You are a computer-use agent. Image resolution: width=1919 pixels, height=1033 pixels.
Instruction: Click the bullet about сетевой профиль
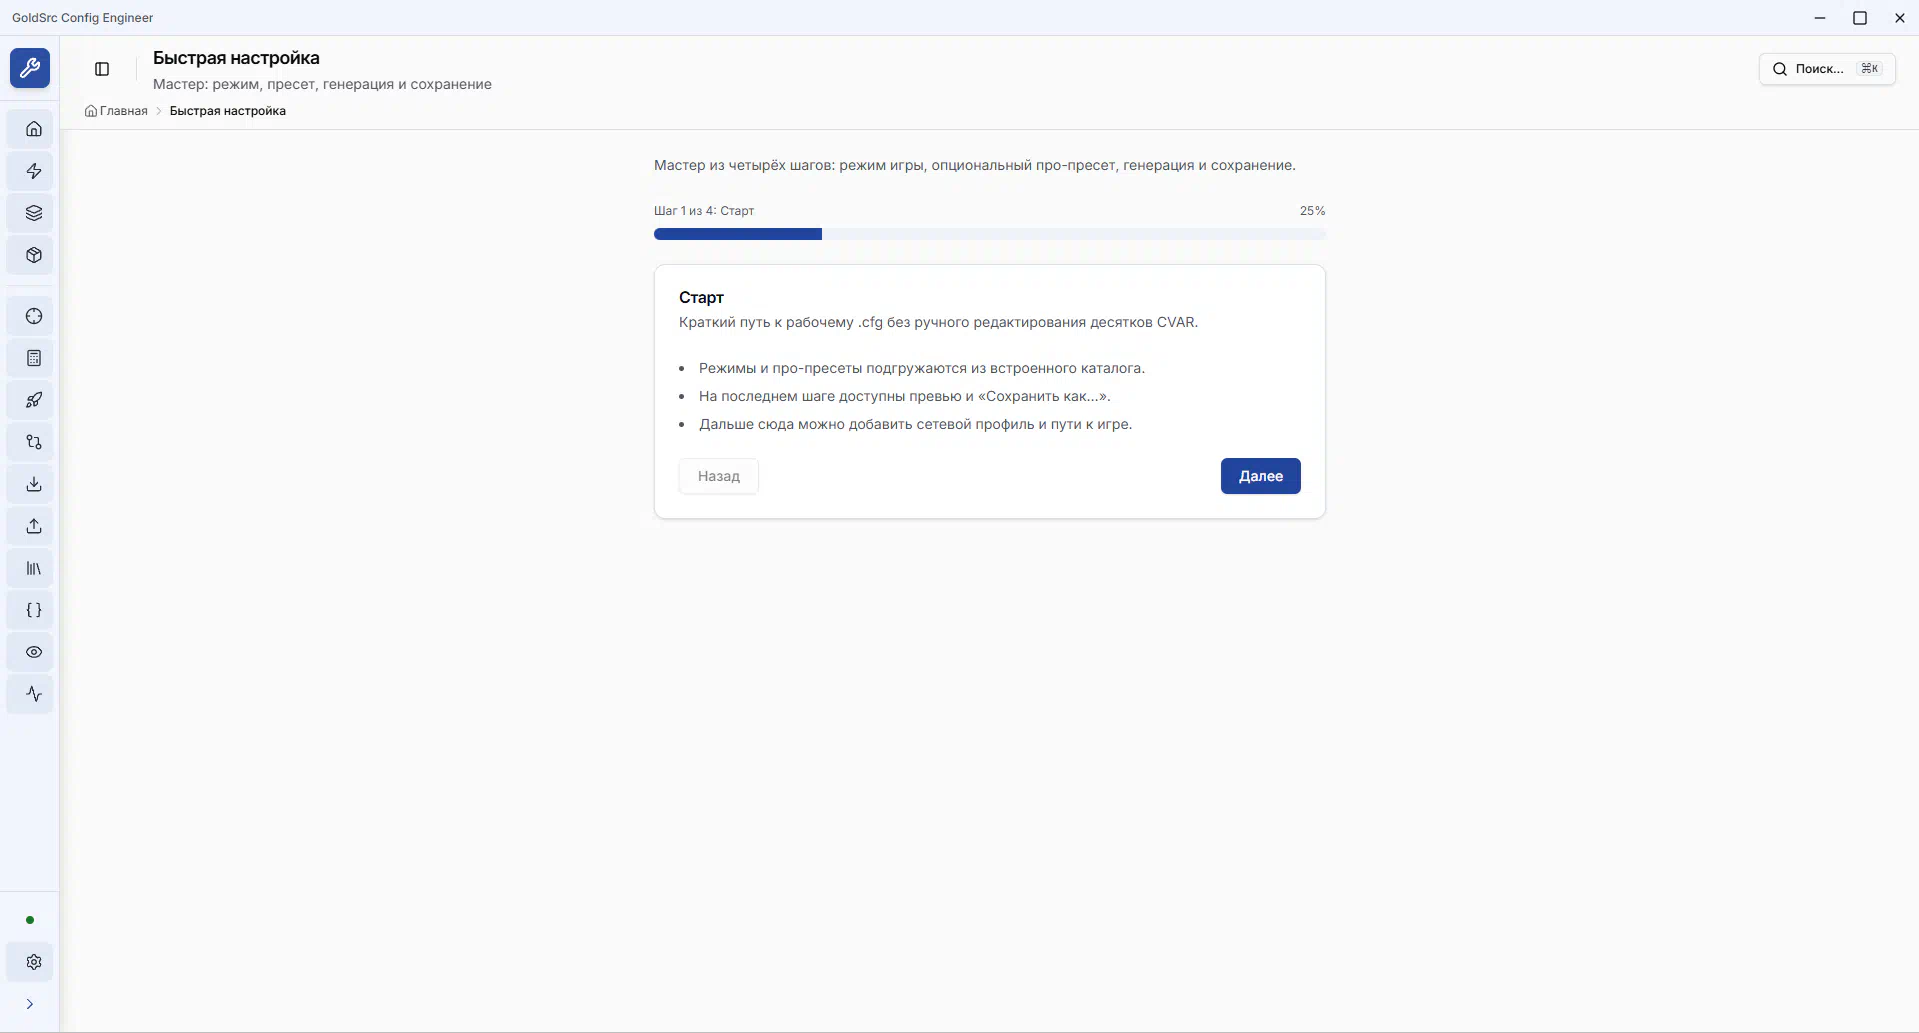[916, 424]
